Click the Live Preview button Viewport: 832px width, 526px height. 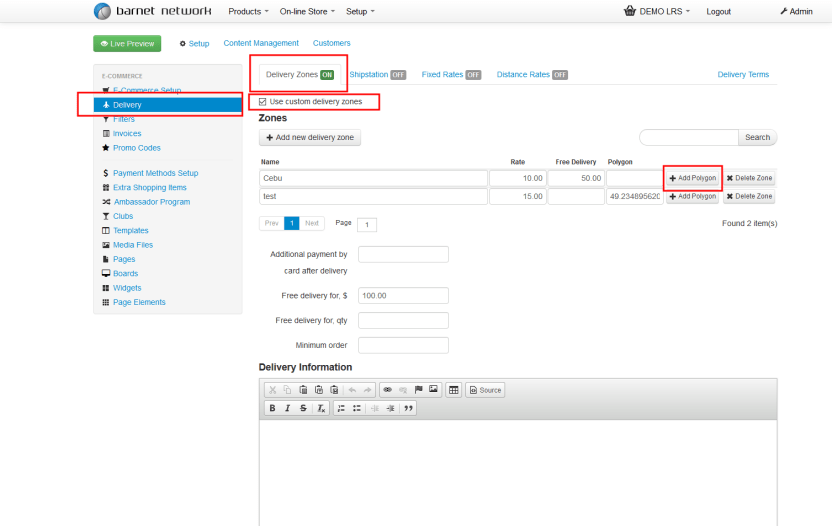(x=127, y=44)
